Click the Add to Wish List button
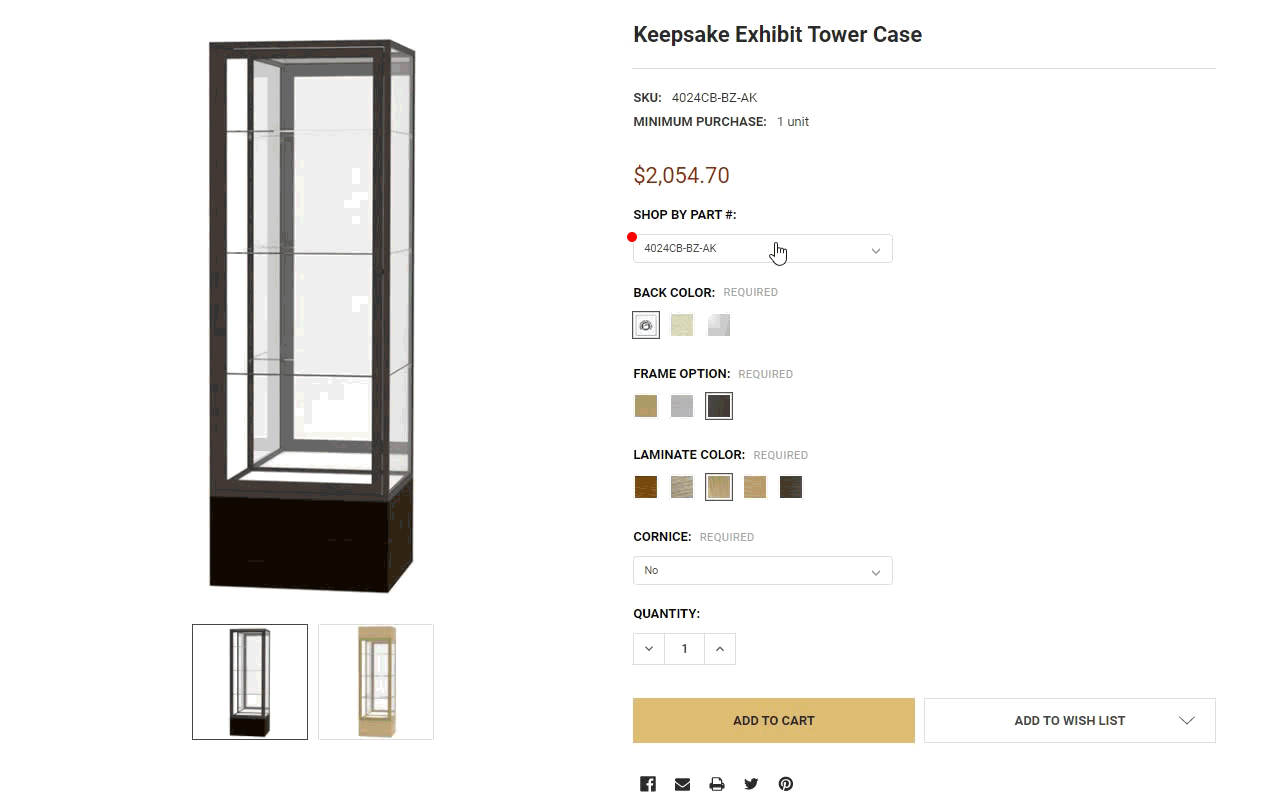1280x800 pixels. point(1069,721)
